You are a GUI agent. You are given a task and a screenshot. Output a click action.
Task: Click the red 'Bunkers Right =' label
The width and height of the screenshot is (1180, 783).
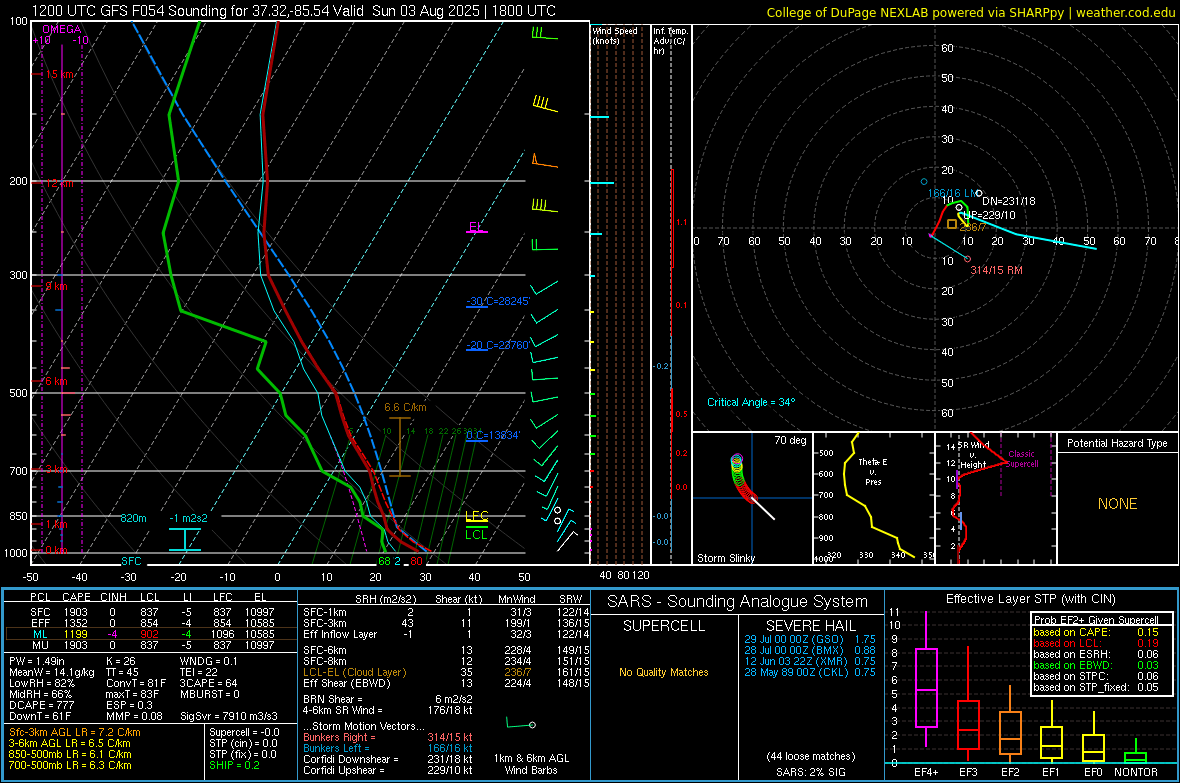339,737
